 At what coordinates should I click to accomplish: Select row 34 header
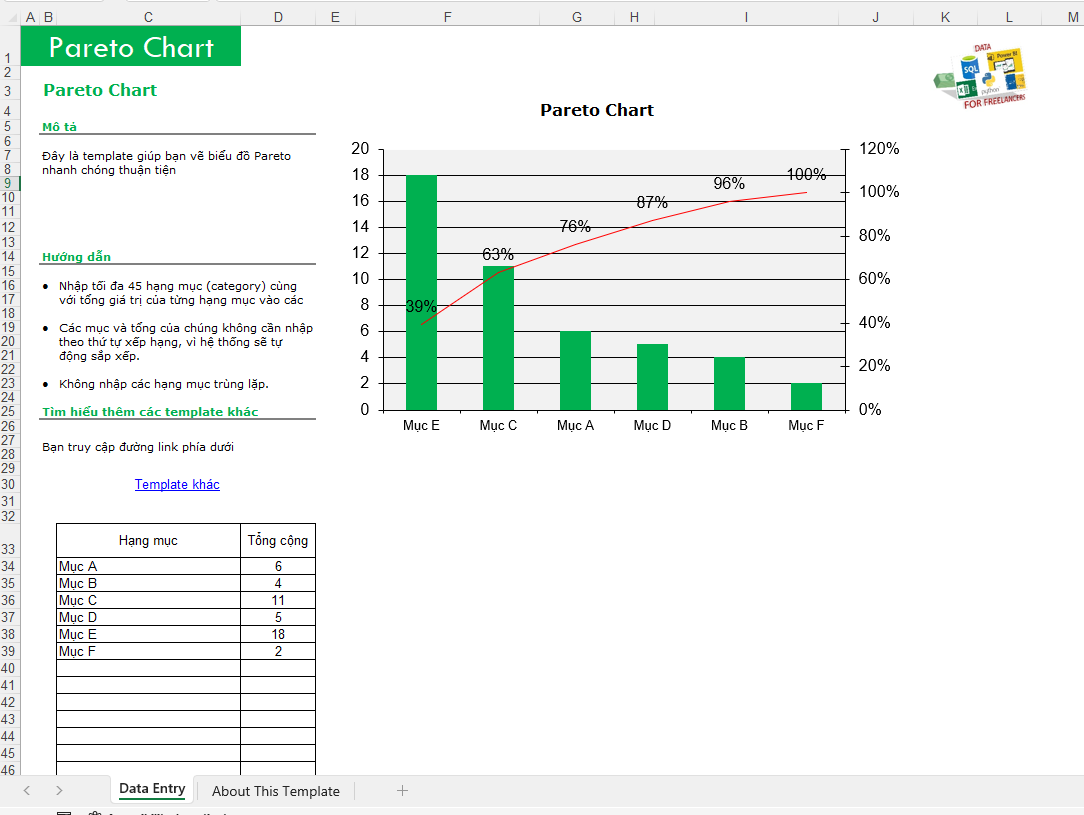pyautogui.click(x=9, y=566)
